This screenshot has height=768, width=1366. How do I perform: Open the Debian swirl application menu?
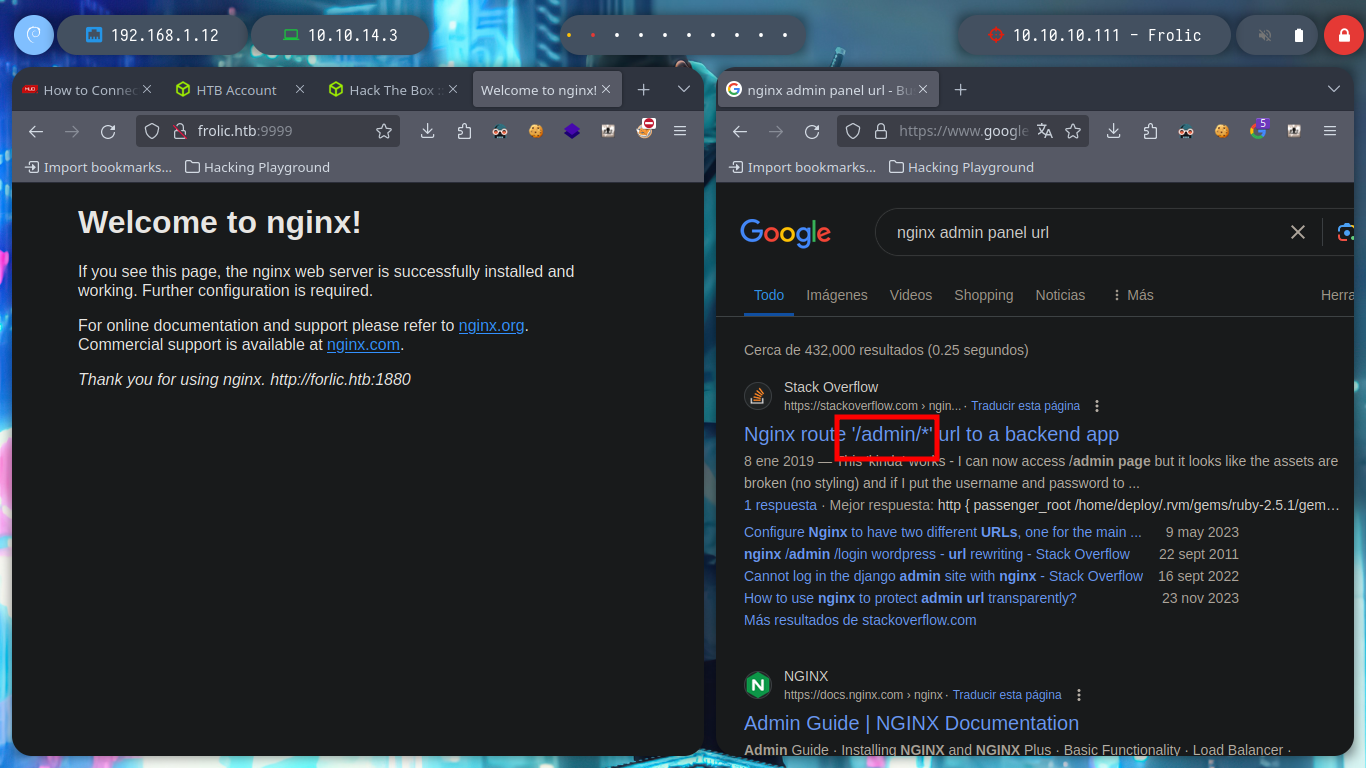pos(33,35)
